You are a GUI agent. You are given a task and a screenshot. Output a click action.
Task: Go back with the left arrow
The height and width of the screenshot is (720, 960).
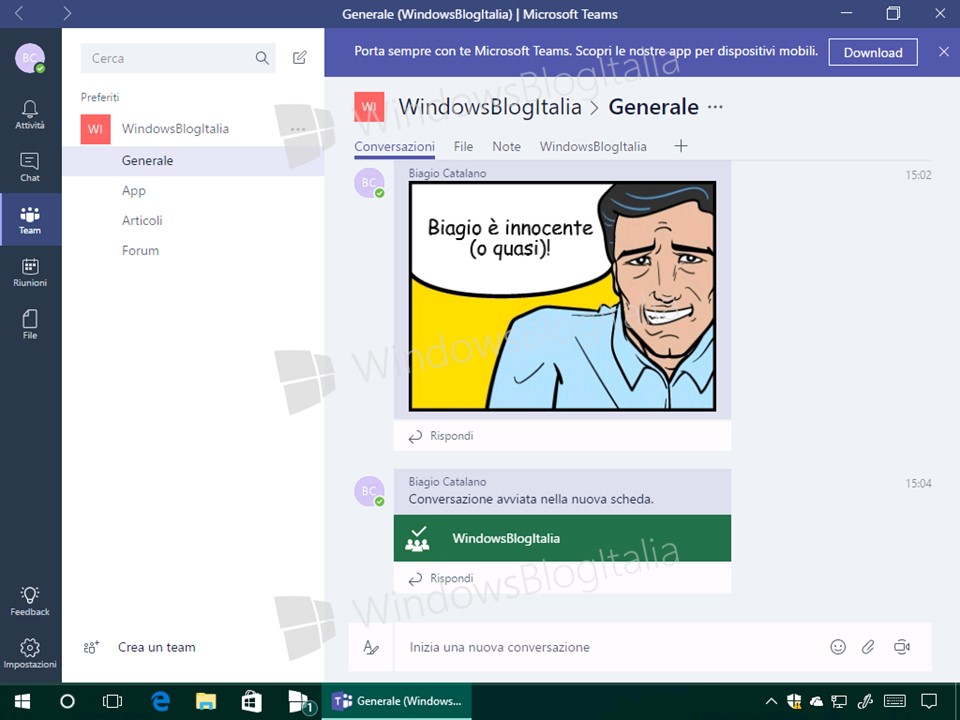[19, 13]
